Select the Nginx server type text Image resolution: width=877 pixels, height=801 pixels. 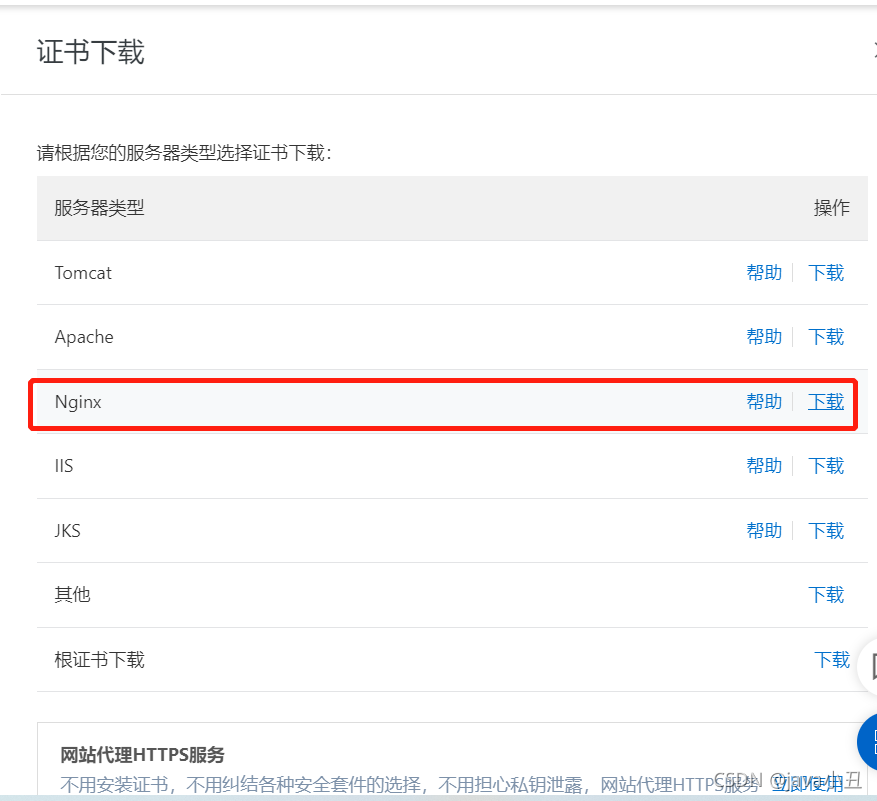click(x=78, y=402)
